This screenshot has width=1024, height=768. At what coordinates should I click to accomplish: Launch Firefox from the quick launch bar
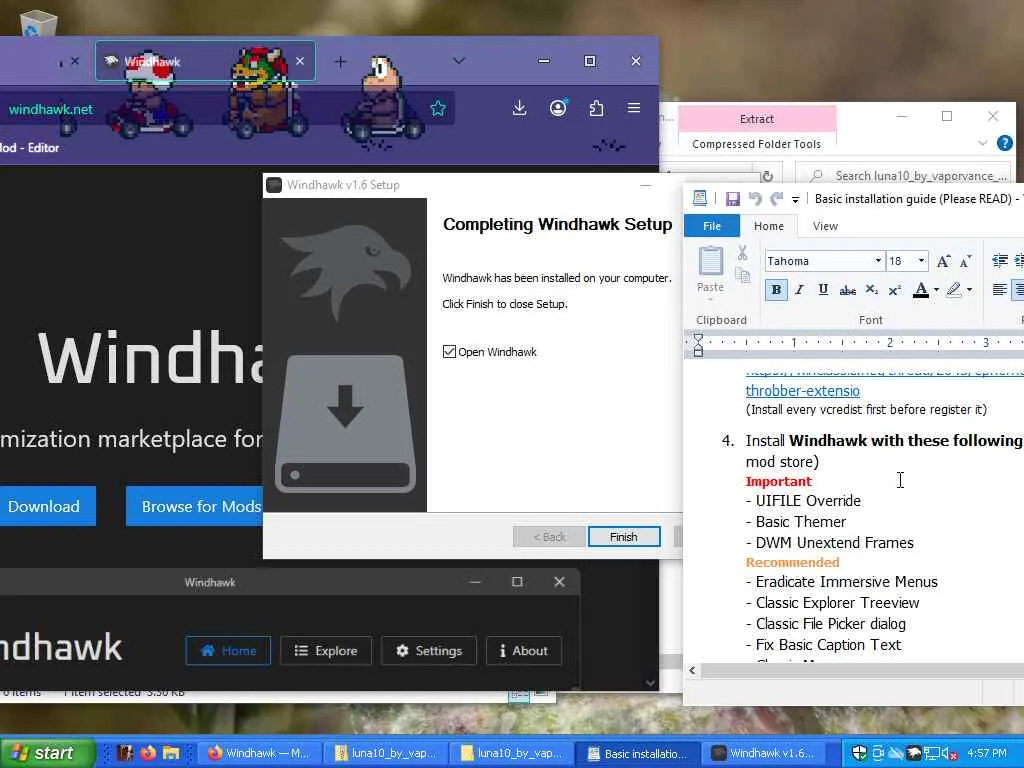click(x=148, y=753)
